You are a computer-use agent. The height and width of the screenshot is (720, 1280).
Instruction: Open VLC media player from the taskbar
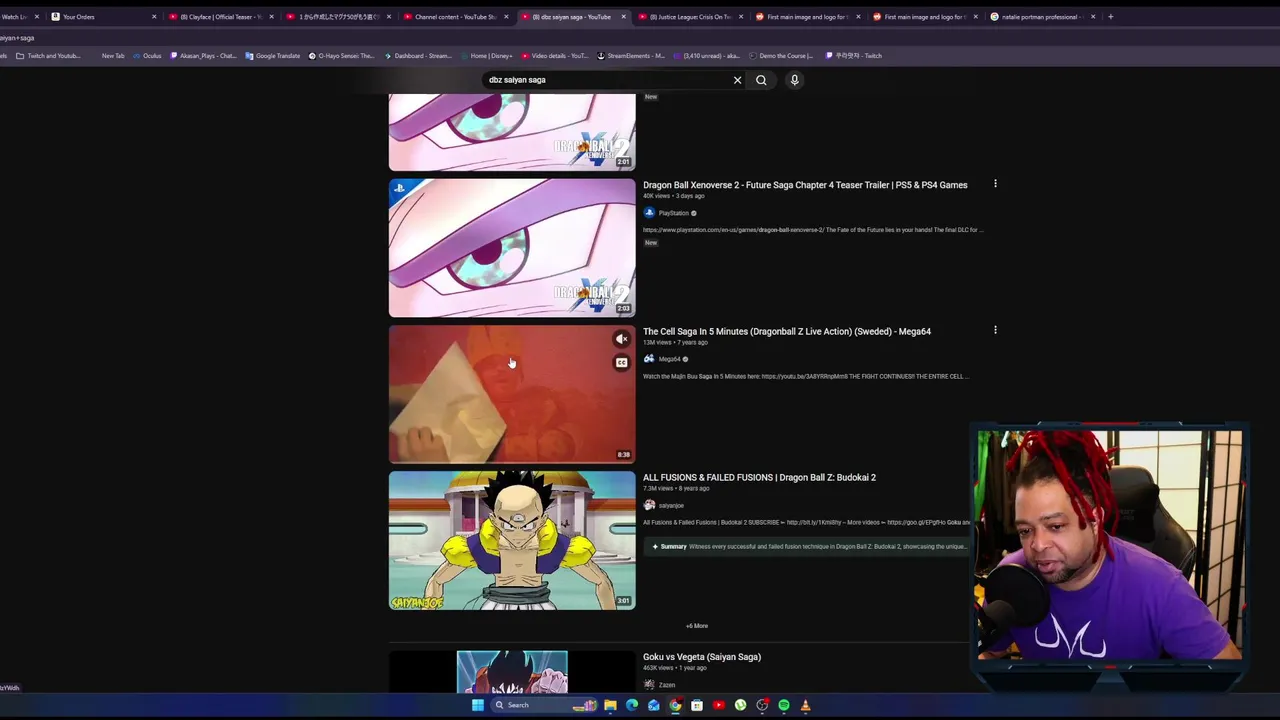(x=805, y=705)
